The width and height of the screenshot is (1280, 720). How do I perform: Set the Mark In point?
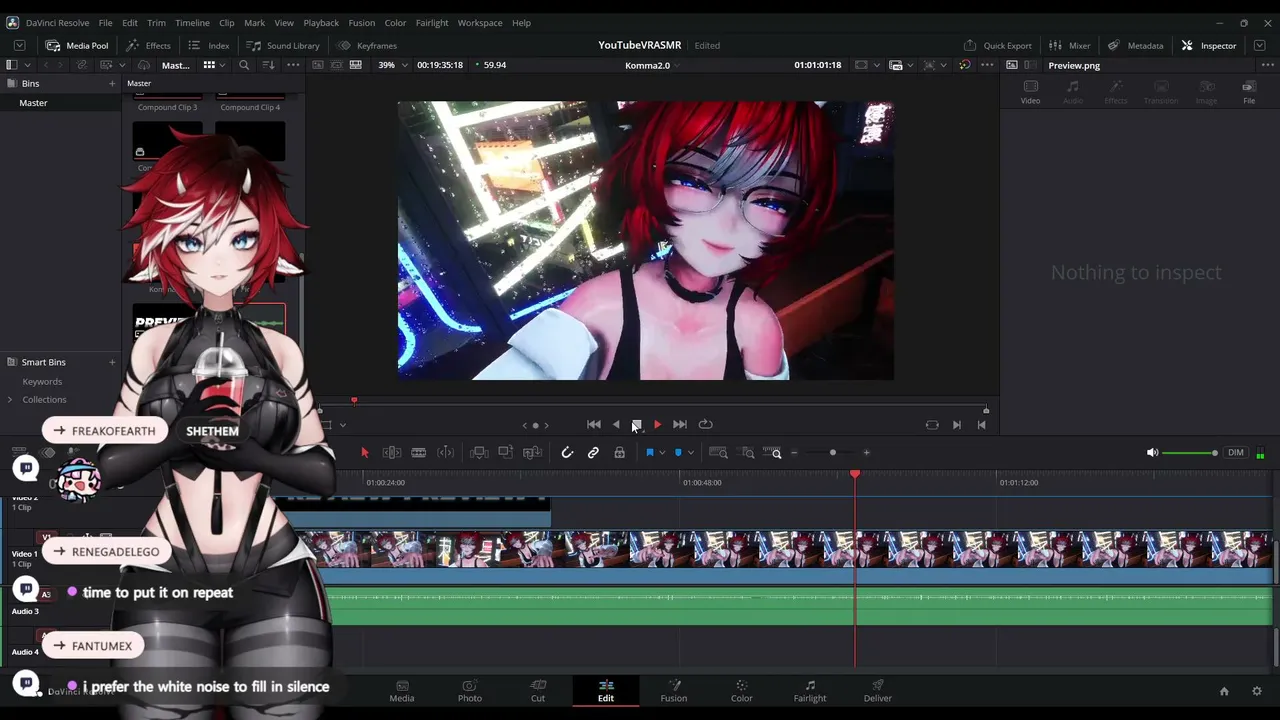(957, 425)
